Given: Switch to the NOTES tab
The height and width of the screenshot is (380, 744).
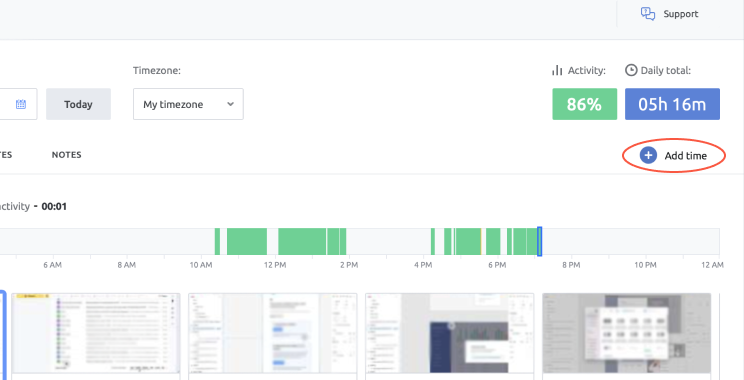Looking at the screenshot, I should (66, 155).
